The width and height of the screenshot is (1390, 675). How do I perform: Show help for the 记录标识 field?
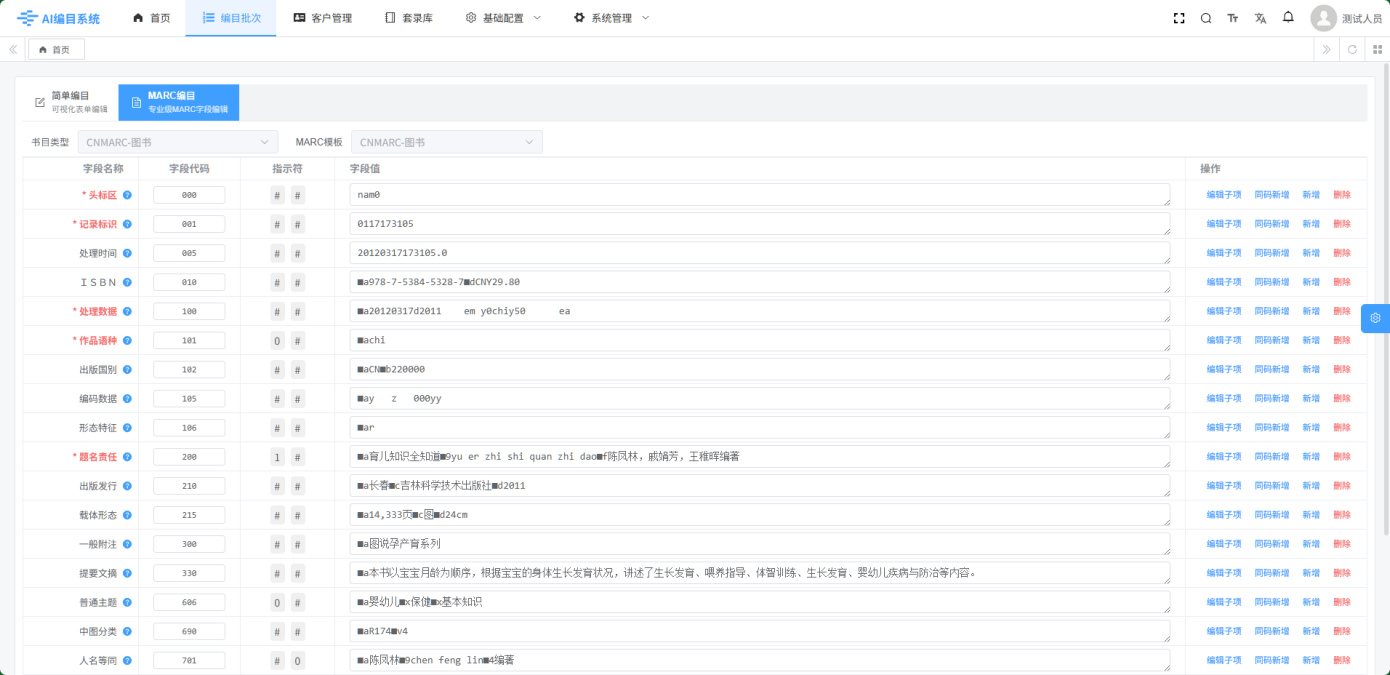[127, 224]
